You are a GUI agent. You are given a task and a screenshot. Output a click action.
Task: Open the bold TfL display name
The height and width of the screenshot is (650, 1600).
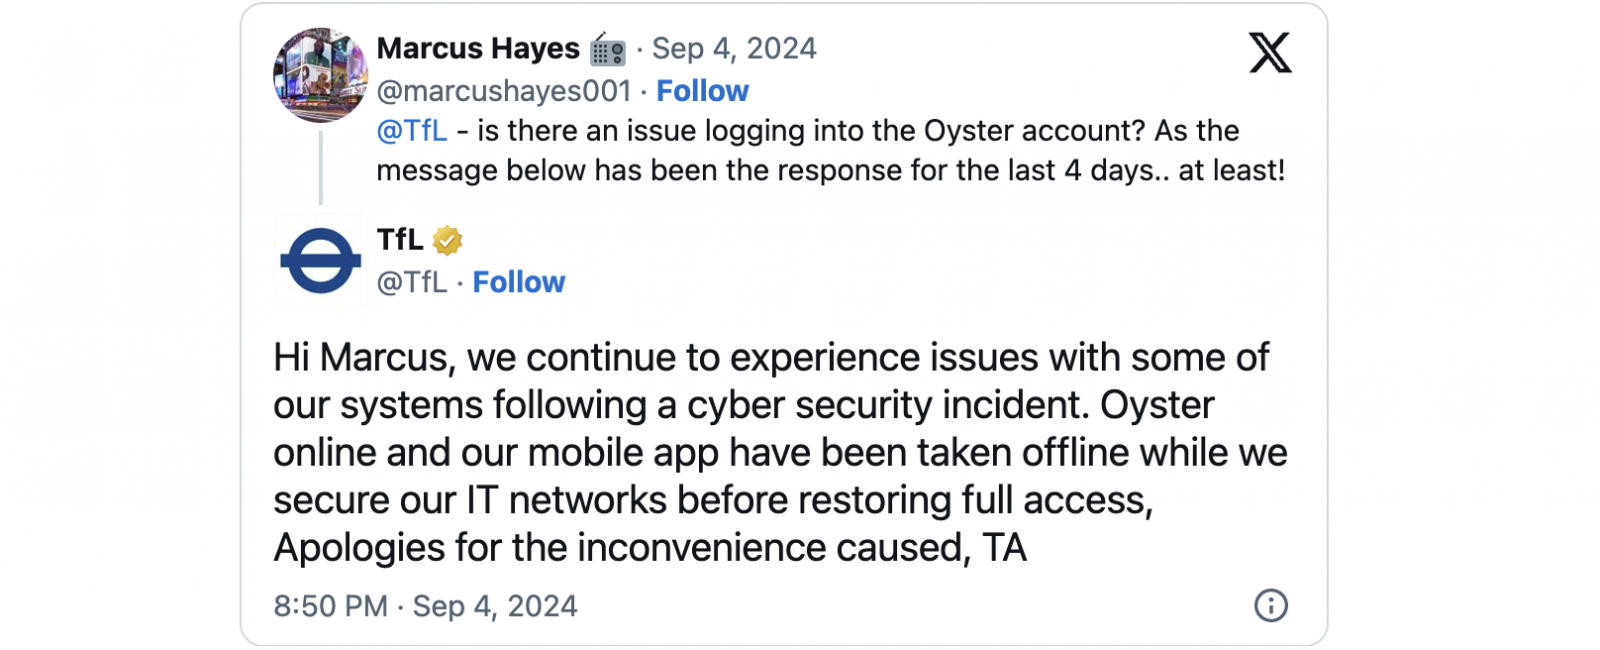point(400,240)
